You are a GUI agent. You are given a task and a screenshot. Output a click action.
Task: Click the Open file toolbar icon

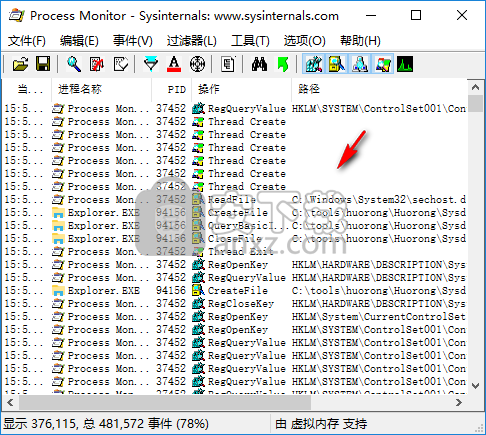pos(20,64)
